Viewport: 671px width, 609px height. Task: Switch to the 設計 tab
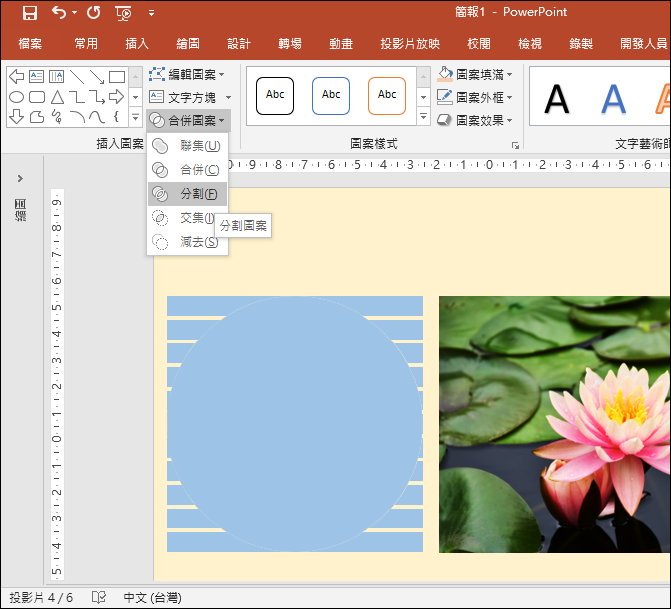coord(239,44)
